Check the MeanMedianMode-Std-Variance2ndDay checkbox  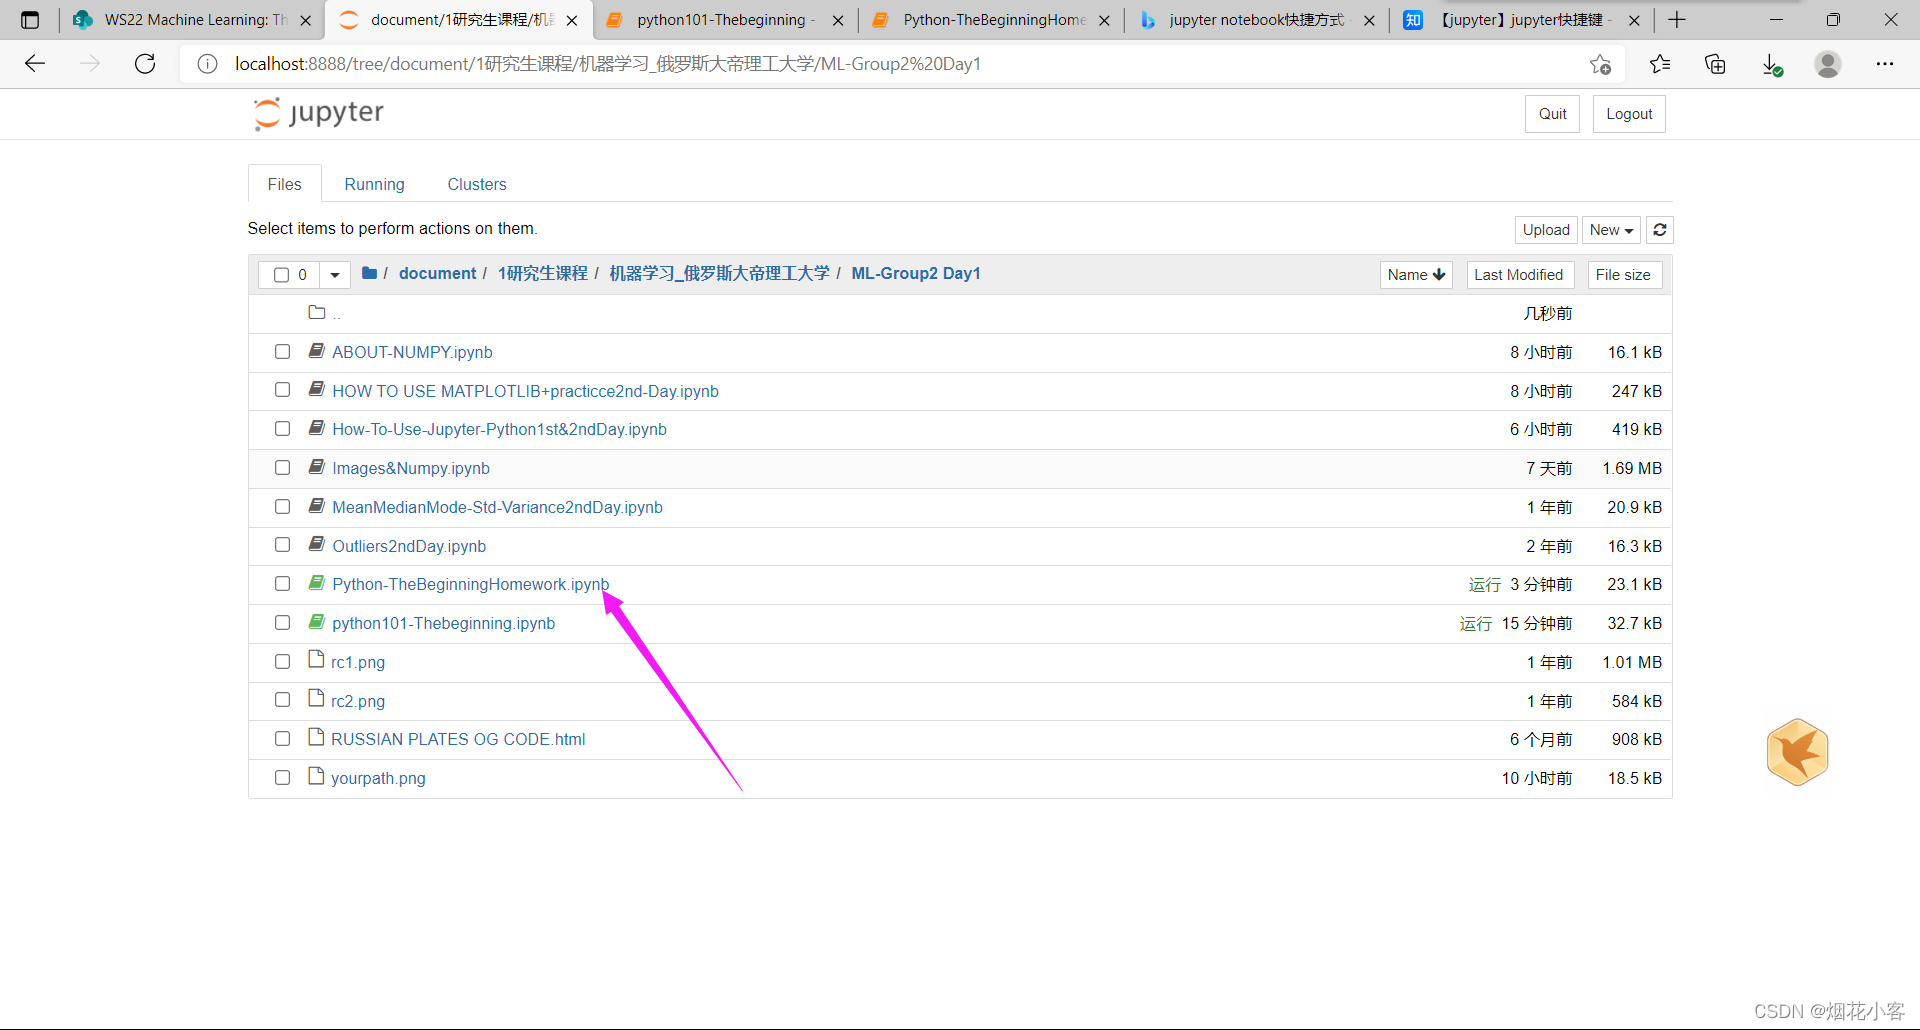click(282, 506)
